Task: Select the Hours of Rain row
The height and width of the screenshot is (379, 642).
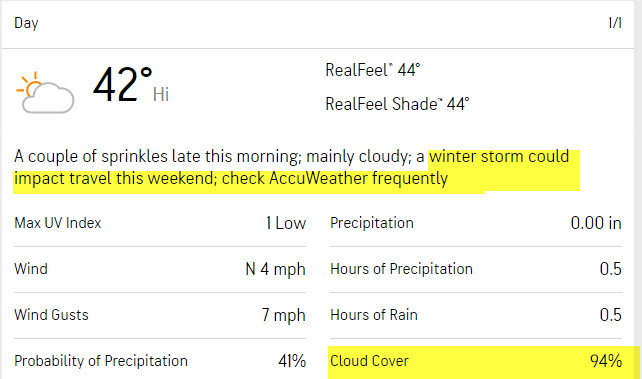Action: click(476, 315)
